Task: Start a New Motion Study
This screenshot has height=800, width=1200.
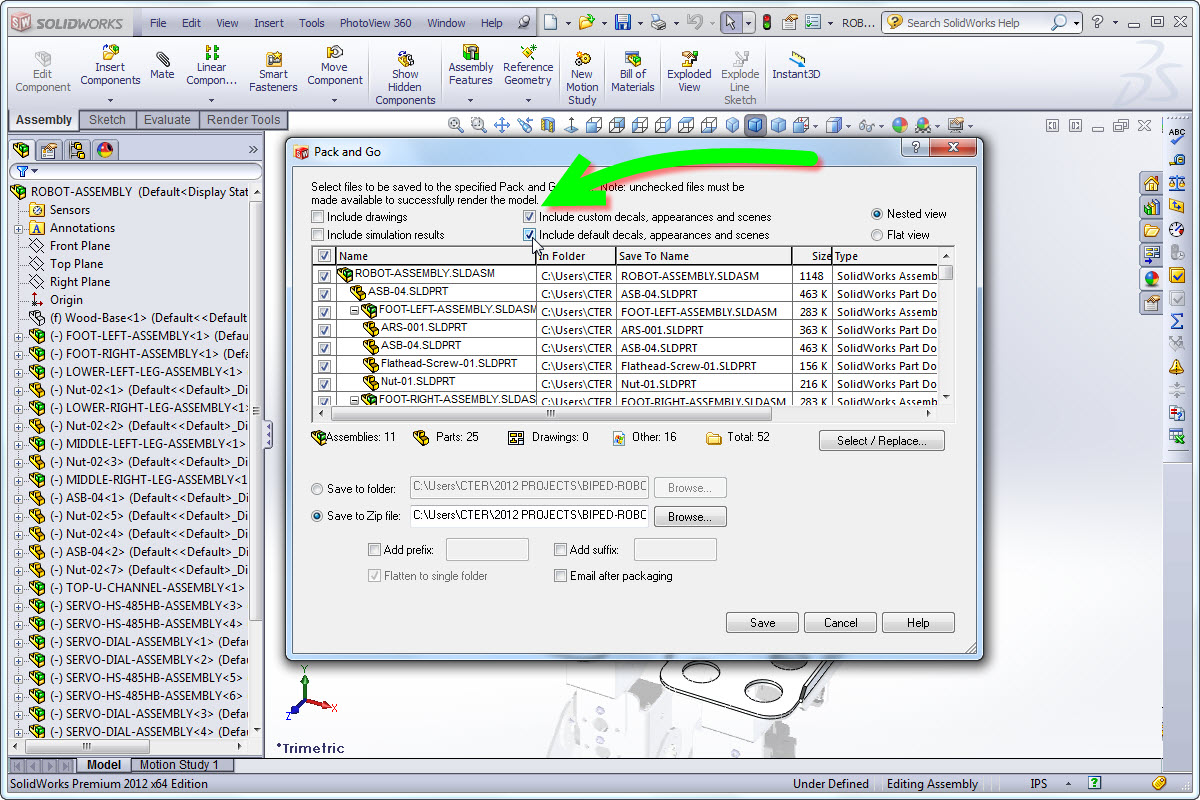Action: pos(582,78)
